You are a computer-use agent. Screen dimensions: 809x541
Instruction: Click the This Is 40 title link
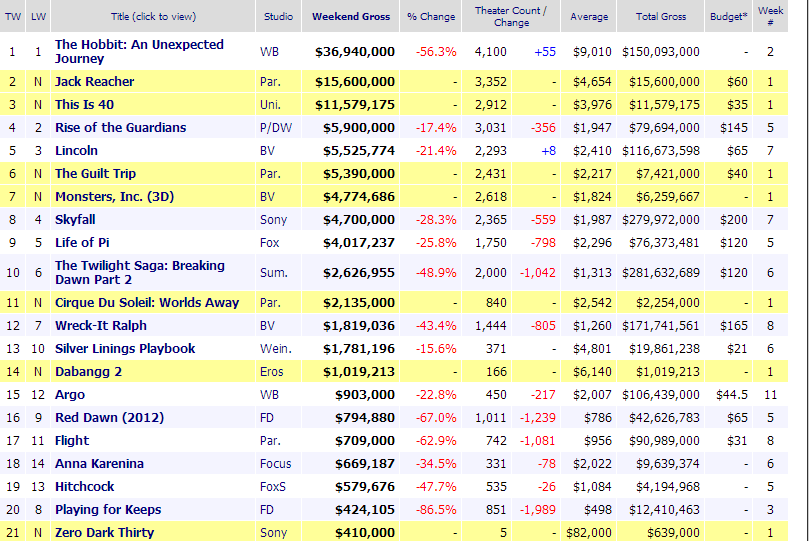[84, 105]
